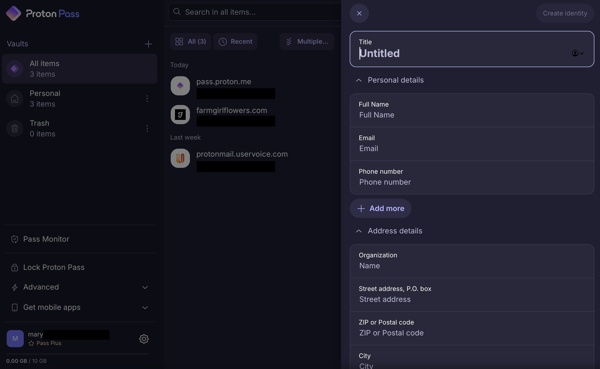Open the farmgirlflowers.com item

(253, 115)
